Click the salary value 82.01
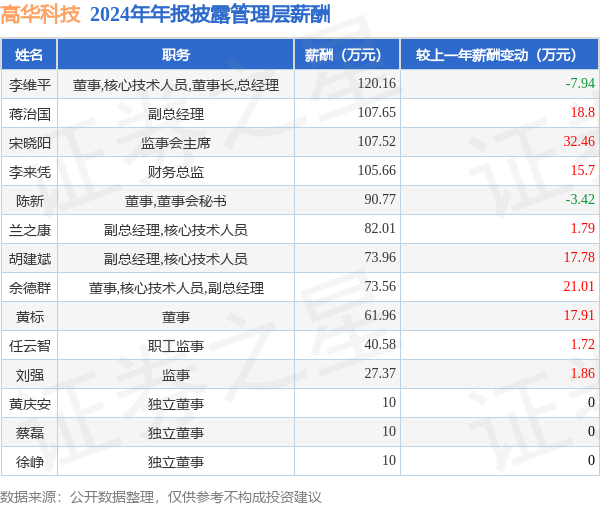Image resolution: width=600 pixels, height=506 pixels. pyautogui.click(x=380, y=228)
